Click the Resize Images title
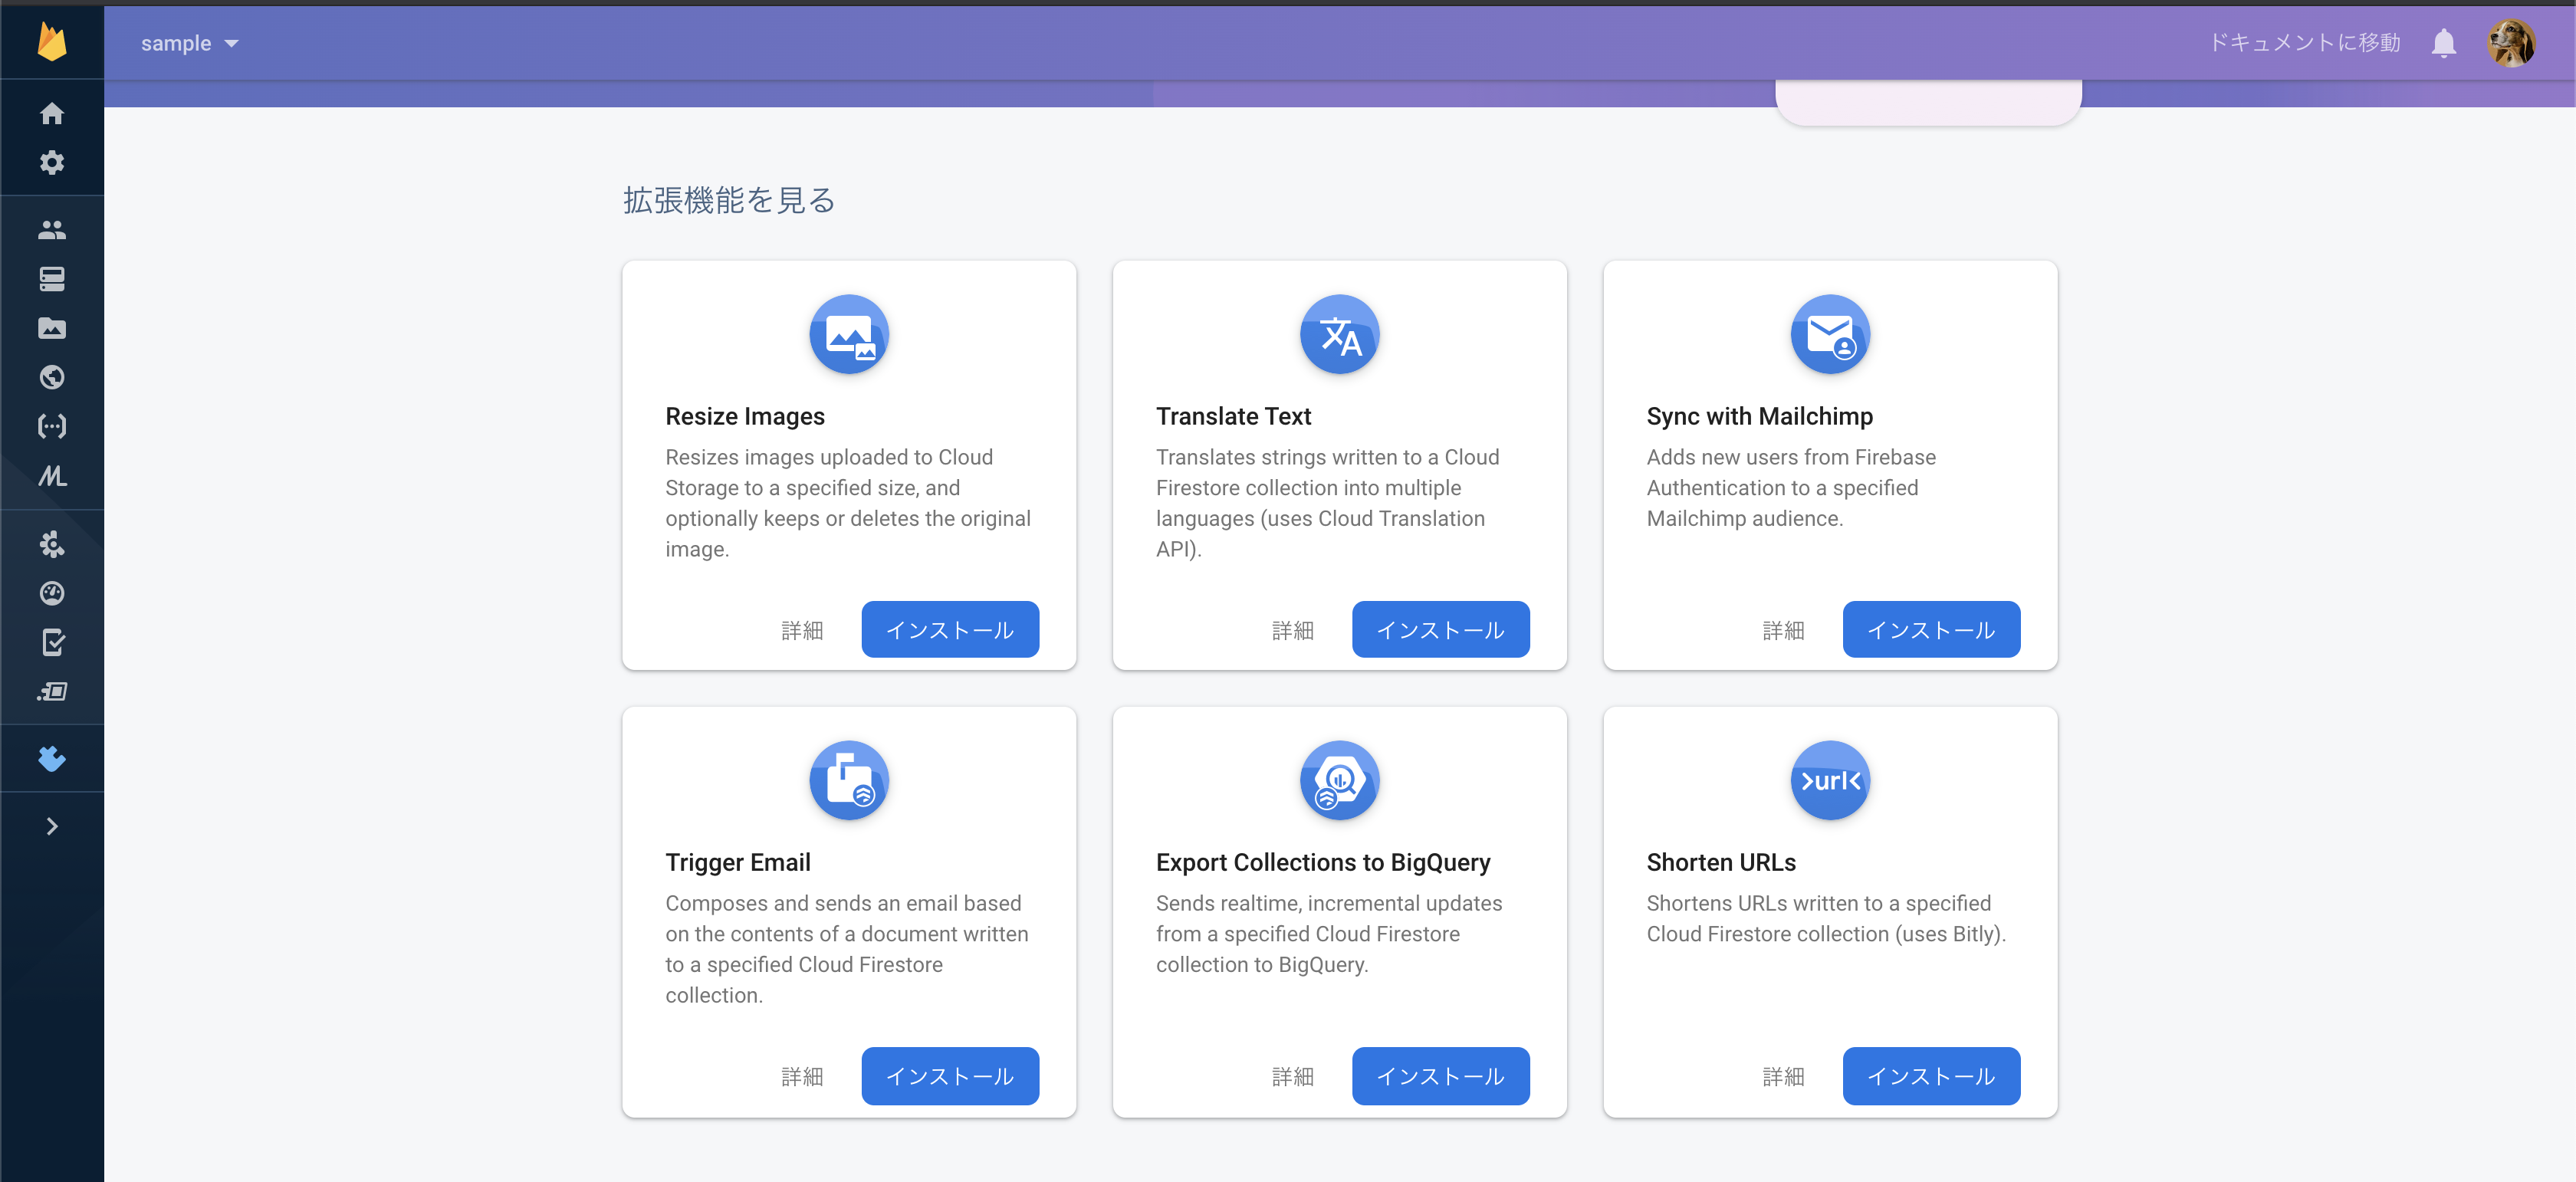Image resolution: width=2576 pixels, height=1182 pixels. coord(745,416)
